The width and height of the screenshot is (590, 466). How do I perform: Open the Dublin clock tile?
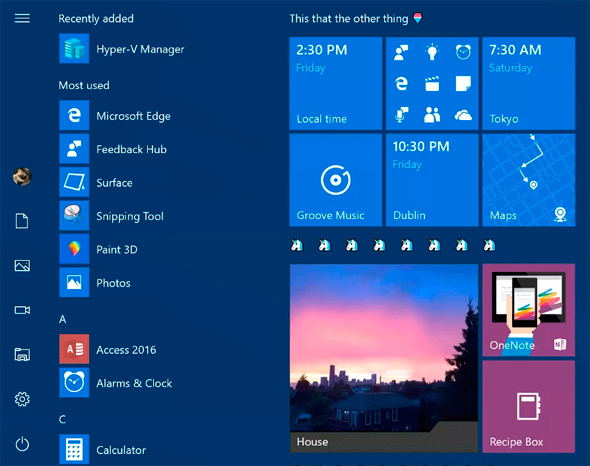click(x=432, y=180)
